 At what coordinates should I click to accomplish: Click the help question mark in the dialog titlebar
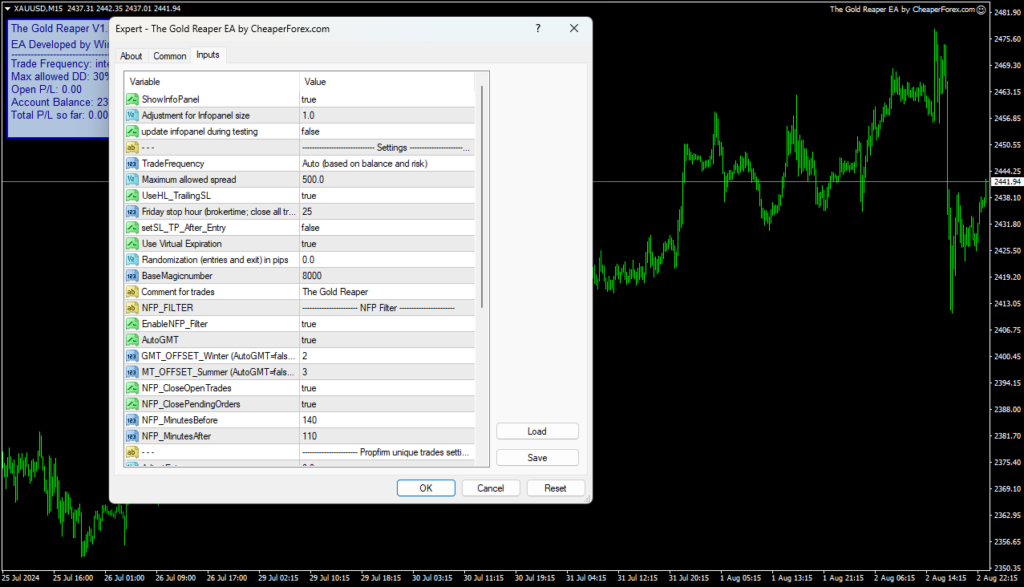[537, 29]
